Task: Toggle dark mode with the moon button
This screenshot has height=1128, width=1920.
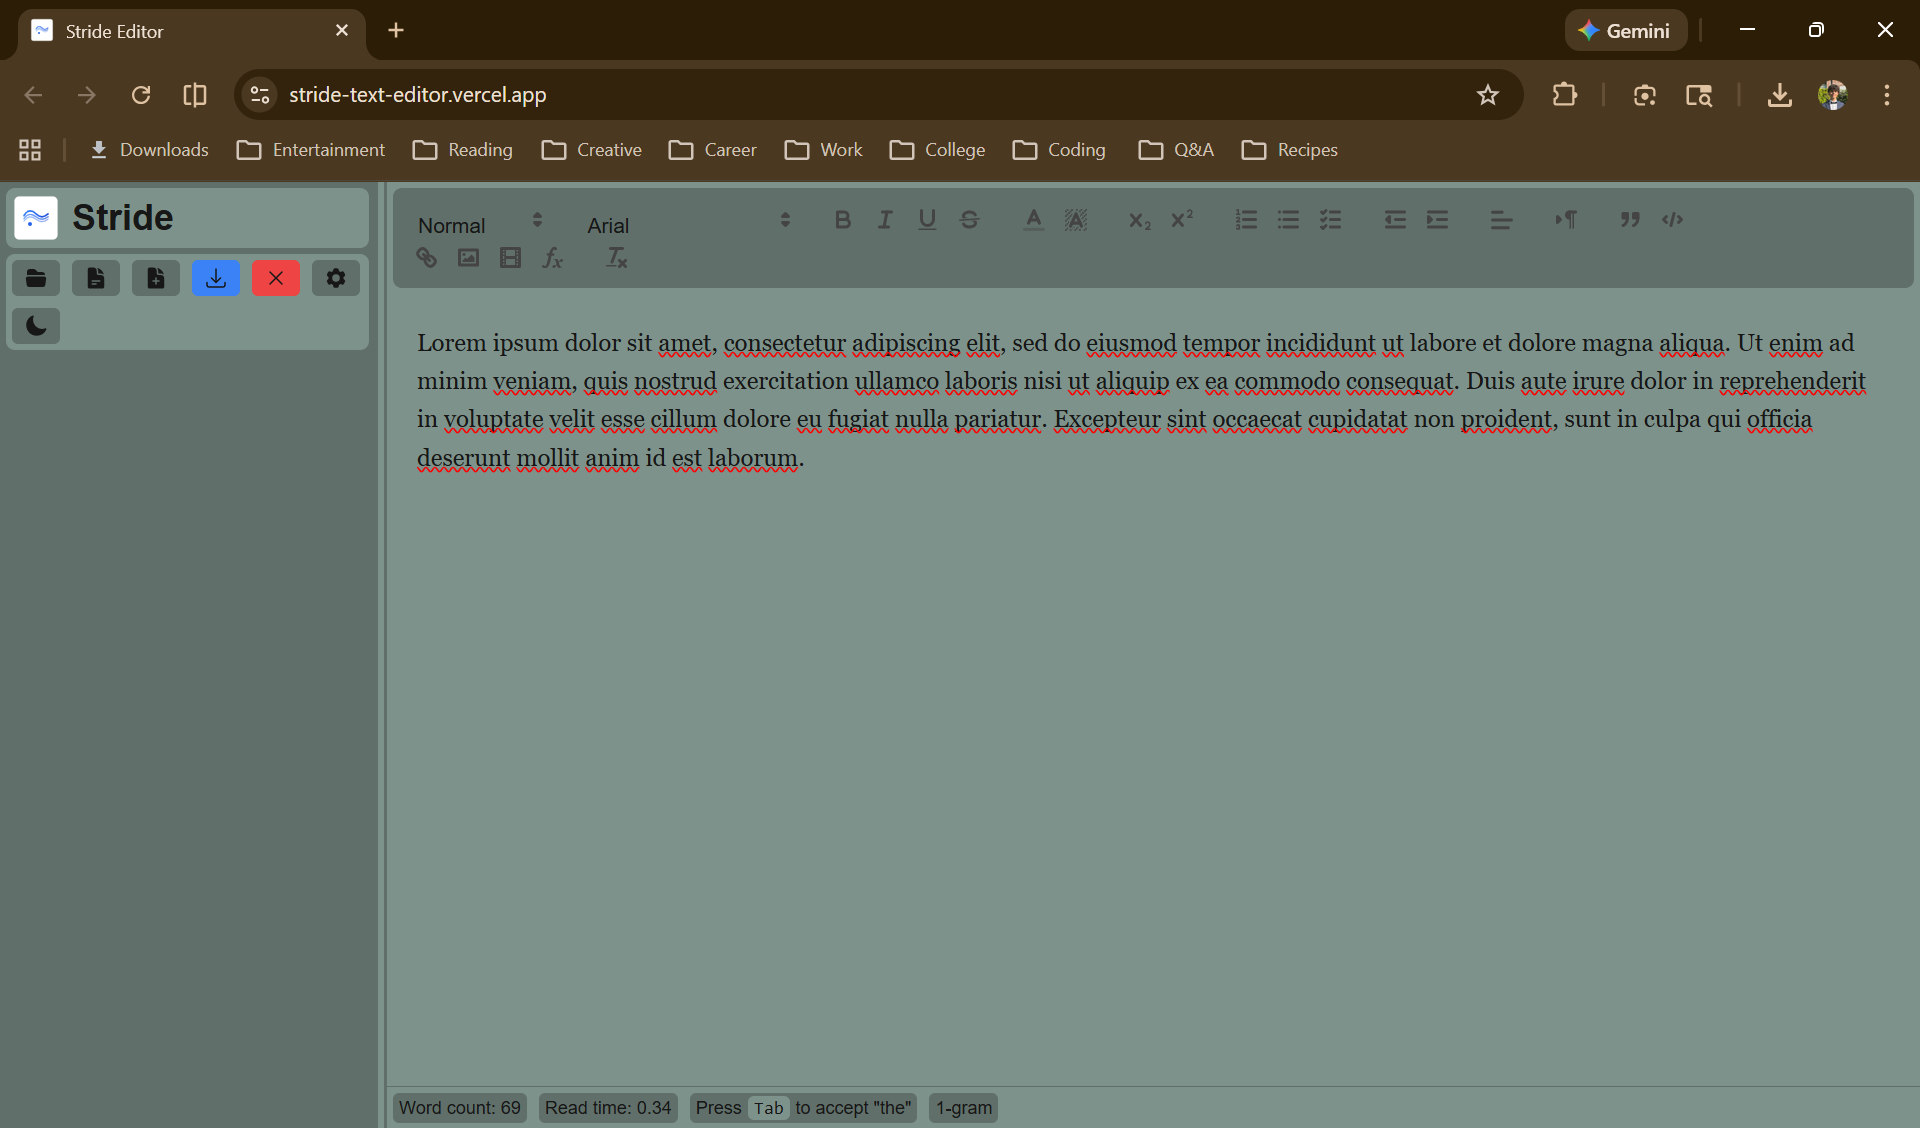Action: pyautogui.click(x=36, y=326)
